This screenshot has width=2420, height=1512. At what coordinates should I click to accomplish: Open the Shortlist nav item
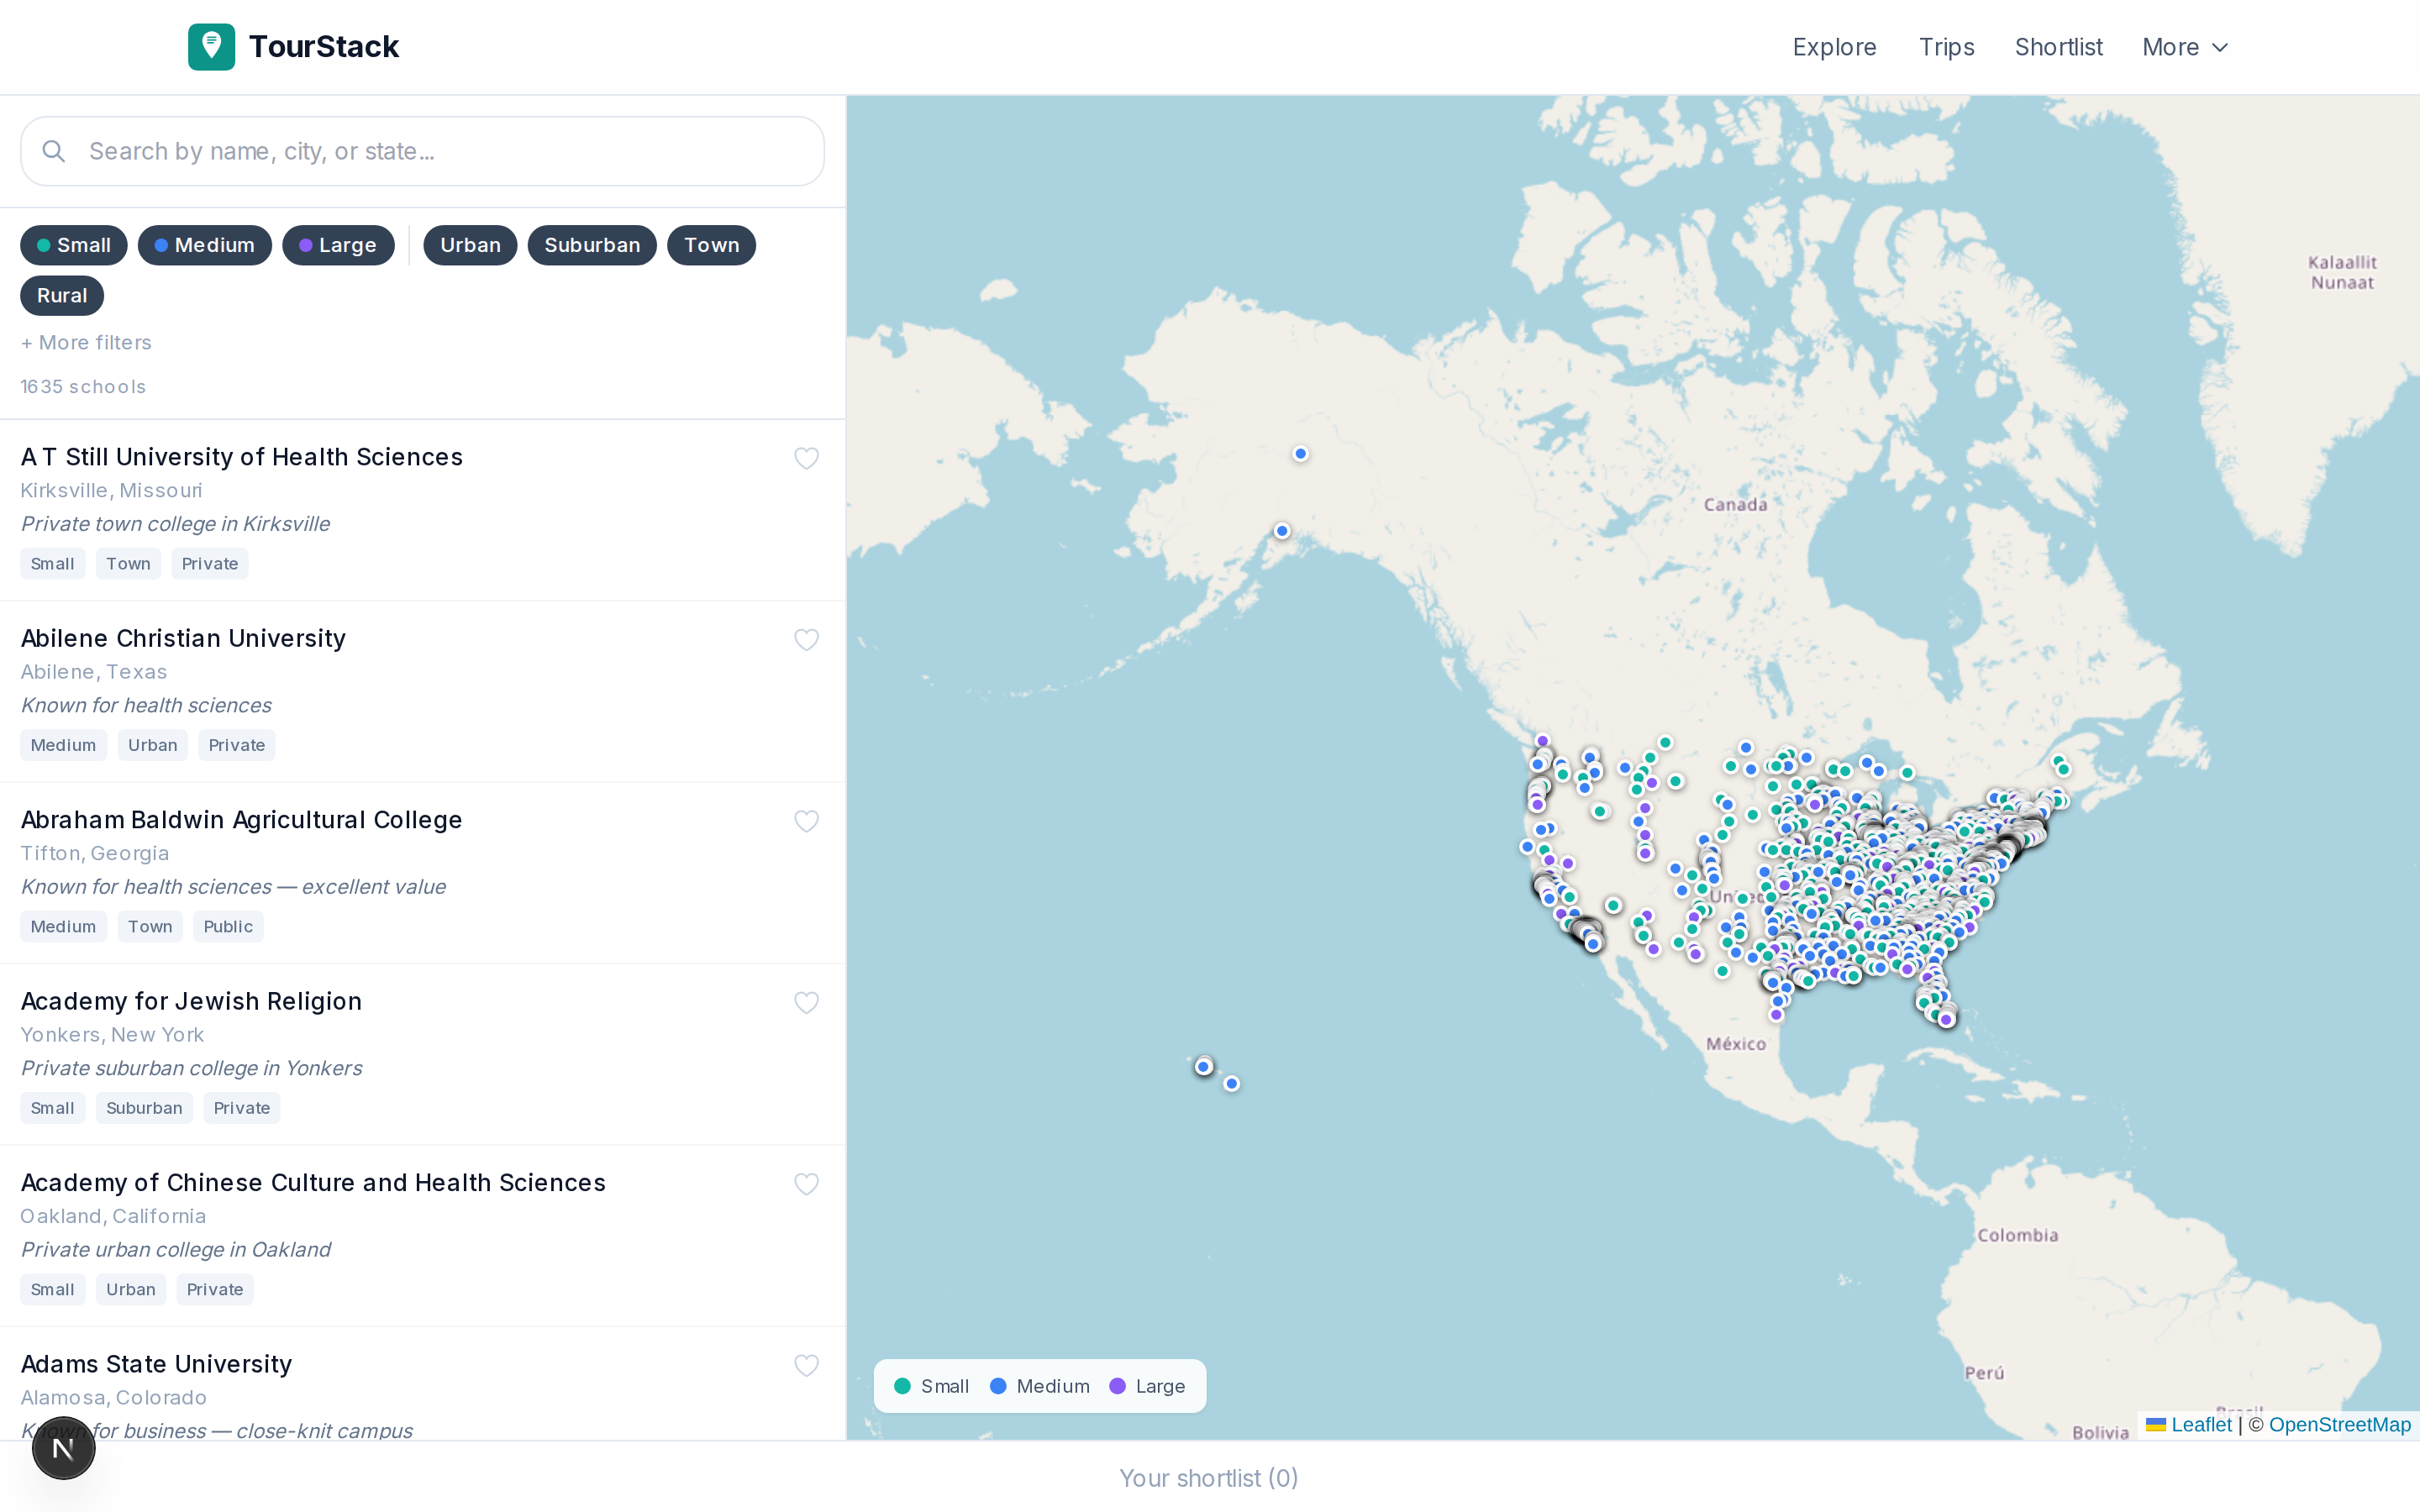2058,47
